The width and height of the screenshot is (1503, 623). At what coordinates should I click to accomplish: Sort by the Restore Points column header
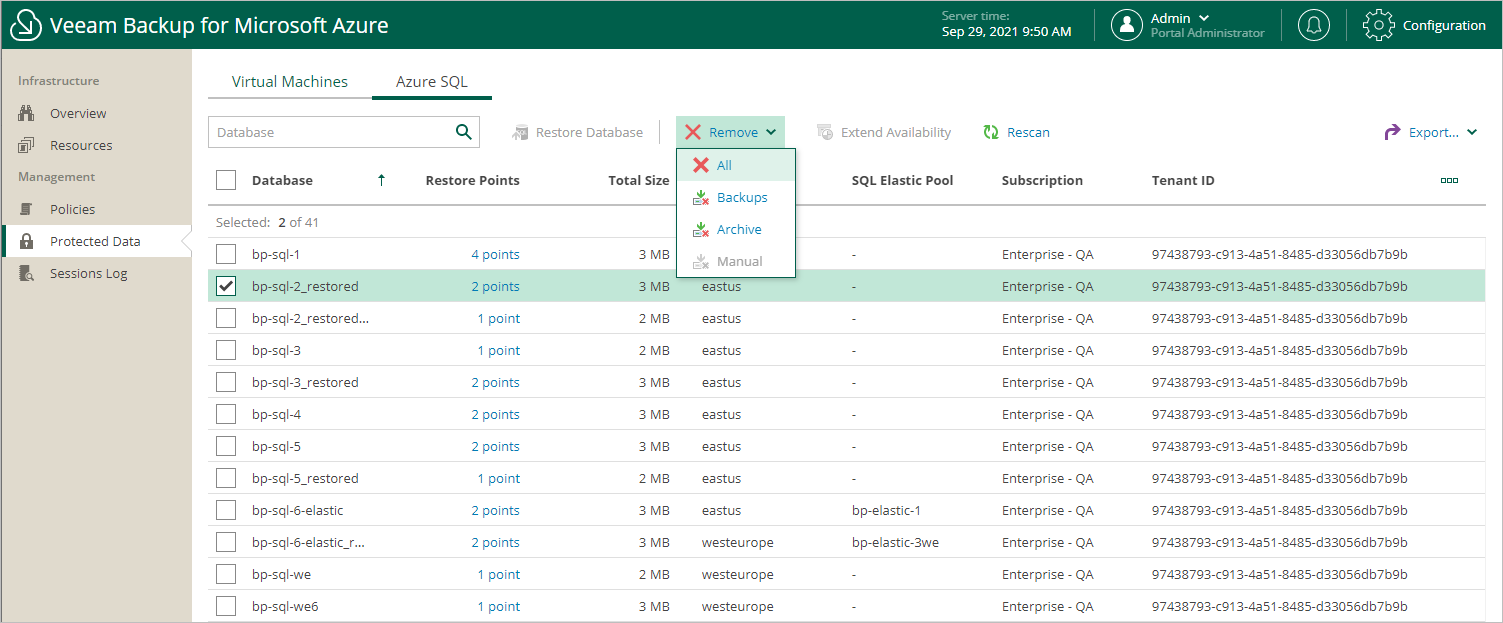tap(472, 180)
